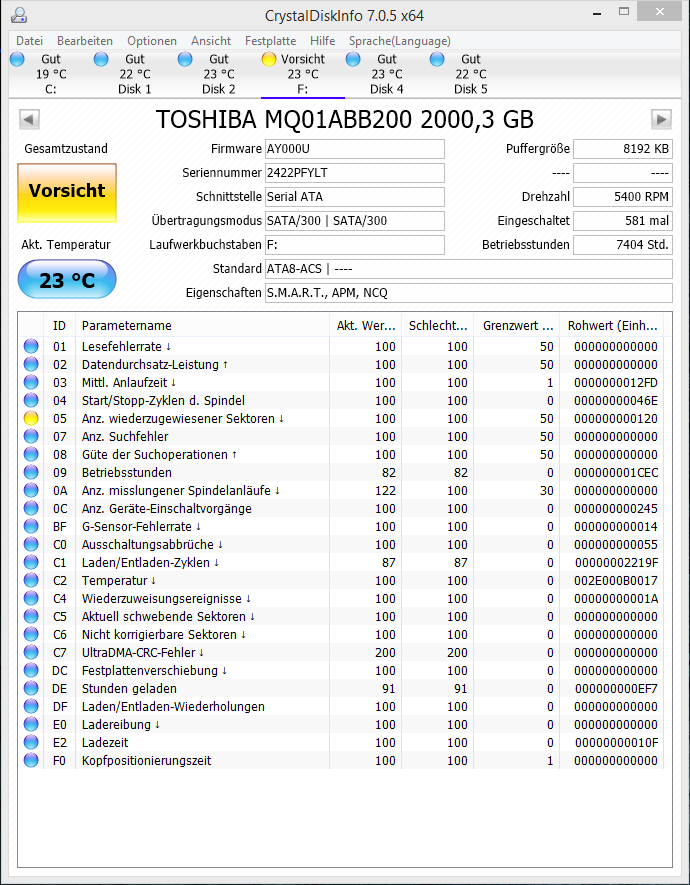This screenshot has height=885, width=690.
Task: Click the Firmware field AY000U
Action: [355, 149]
